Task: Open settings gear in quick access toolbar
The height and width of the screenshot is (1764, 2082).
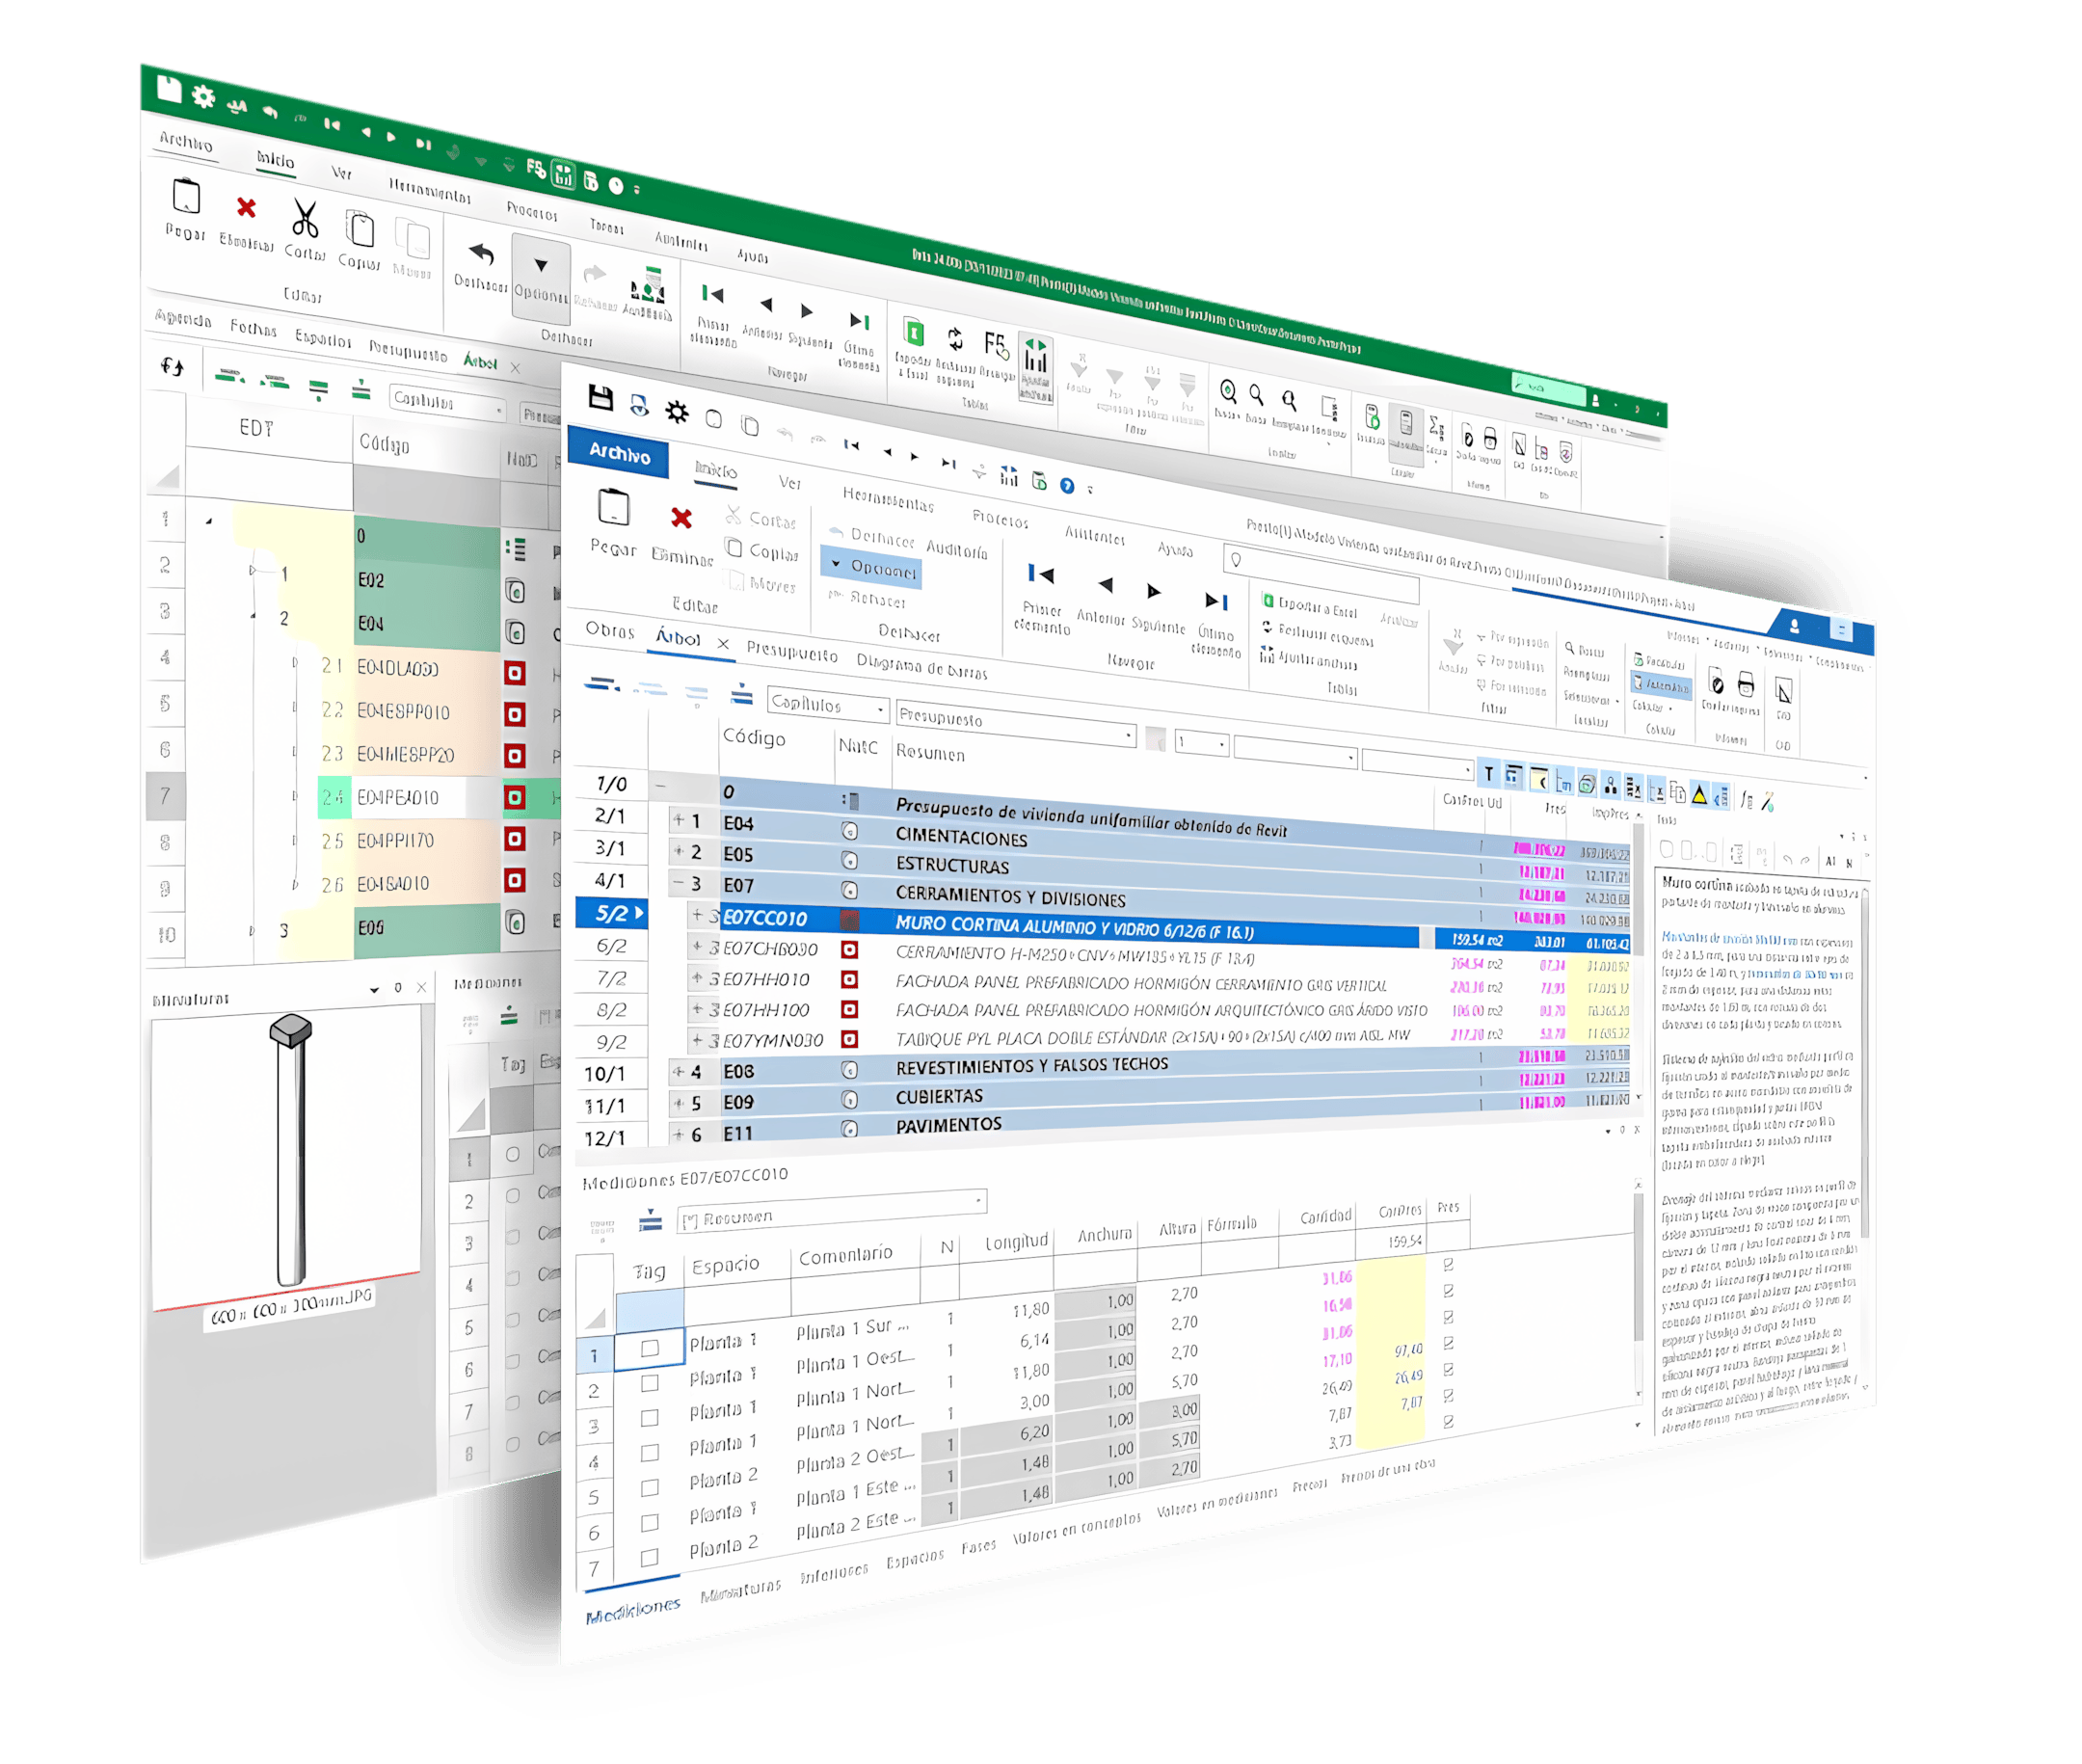Action: point(677,412)
